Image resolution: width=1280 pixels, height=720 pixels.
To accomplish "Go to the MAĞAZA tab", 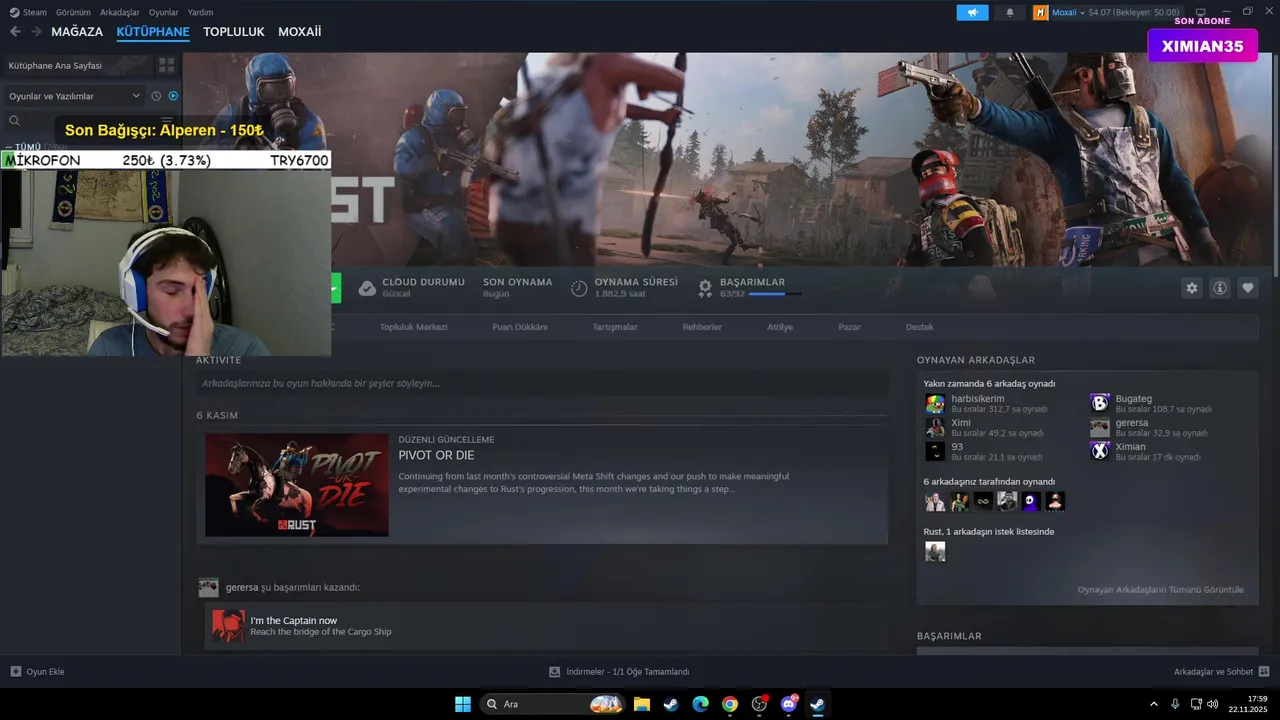I will pyautogui.click(x=77, y=32).
